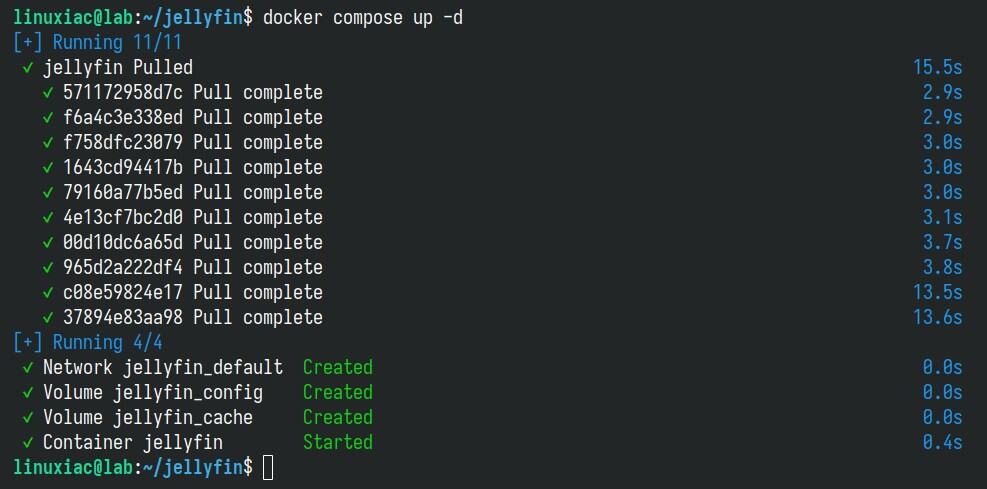Click the checkmark beside Volume jellyfin_cache

point(27,418)
